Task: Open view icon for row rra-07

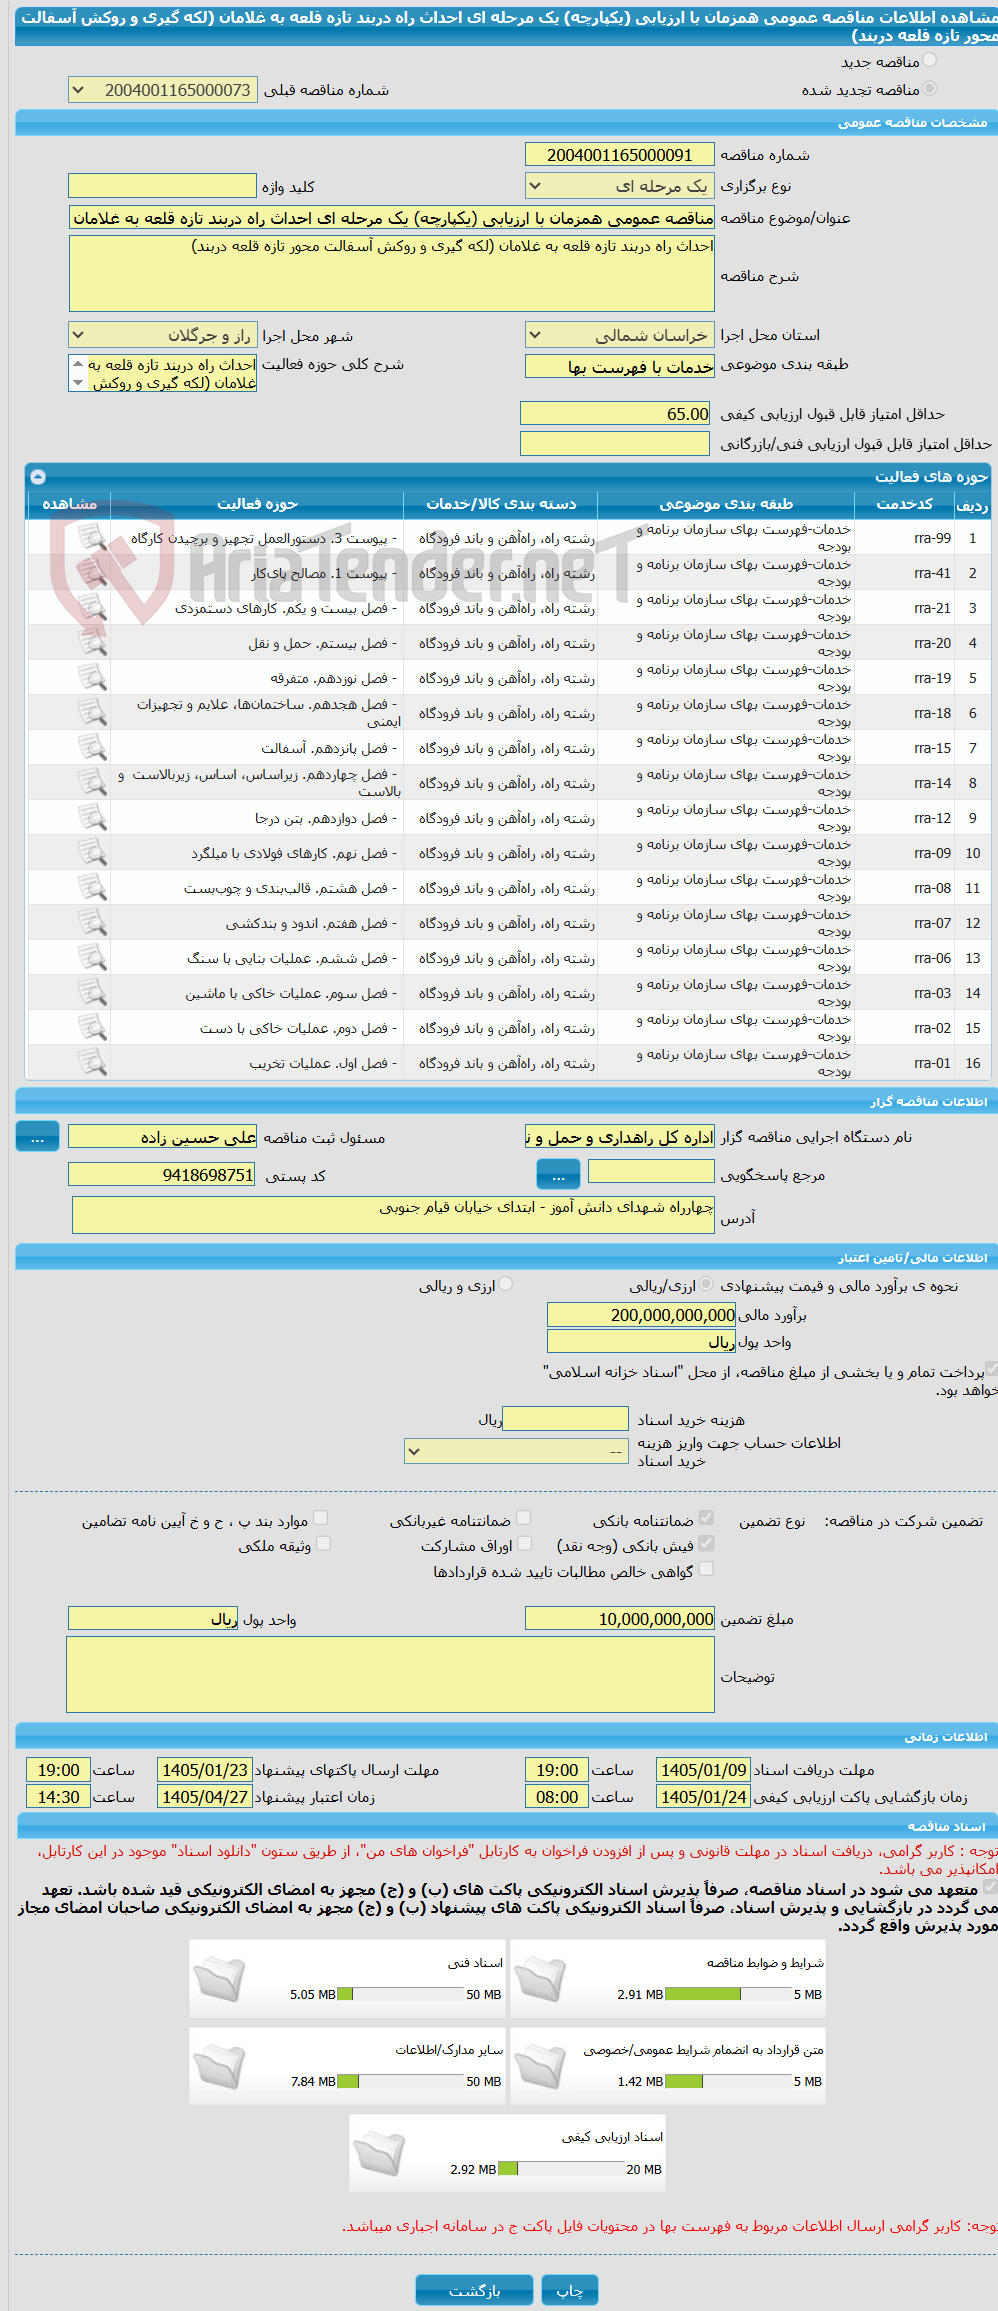Action: pos(92,923)
